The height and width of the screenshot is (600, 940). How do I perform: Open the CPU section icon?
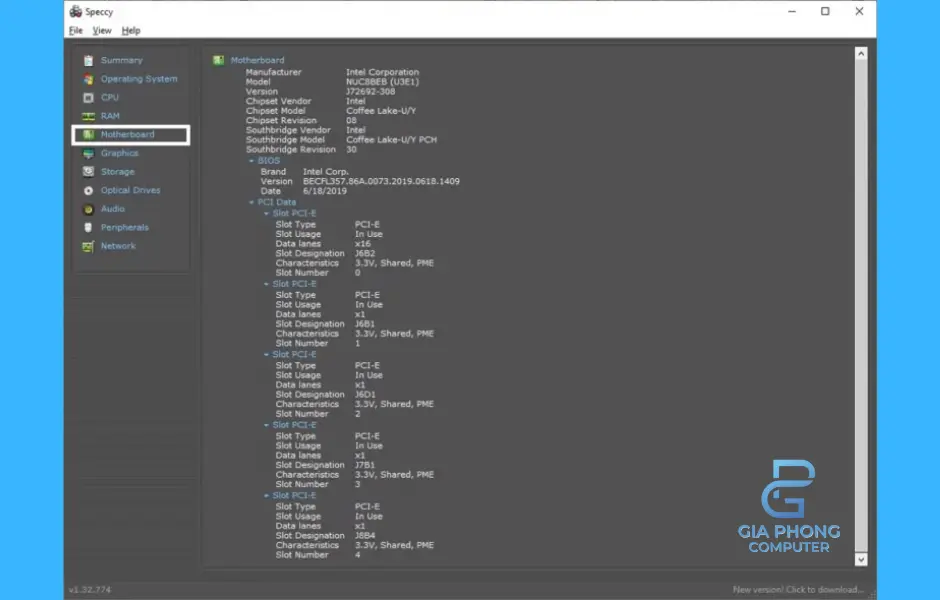[x=88, y=98]
